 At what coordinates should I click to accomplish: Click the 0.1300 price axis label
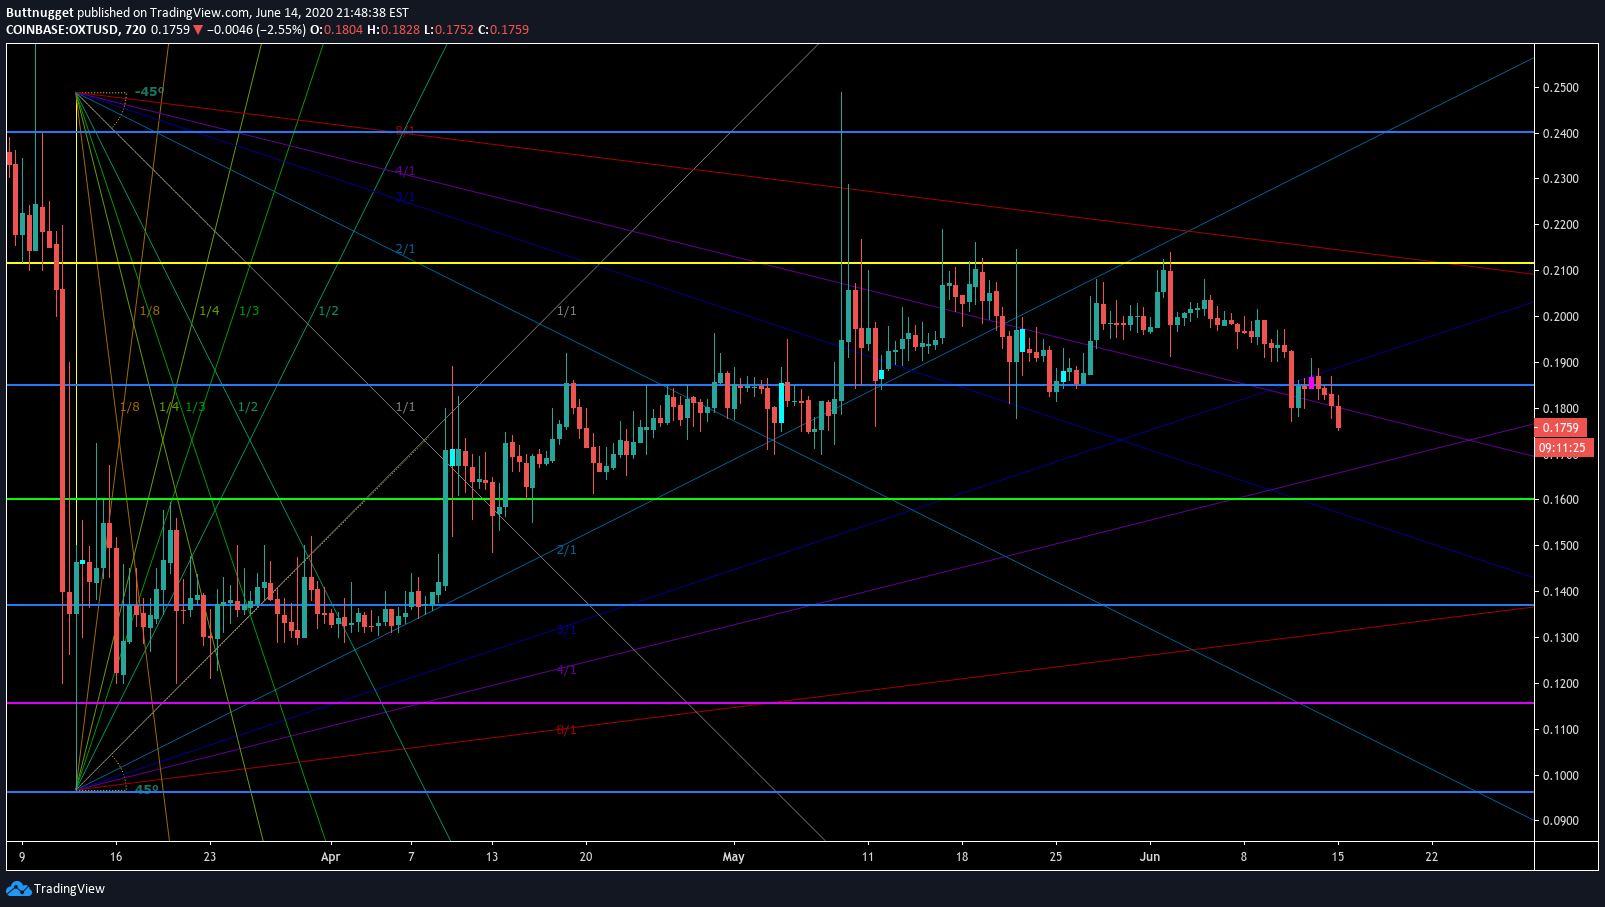[1561, 638]
